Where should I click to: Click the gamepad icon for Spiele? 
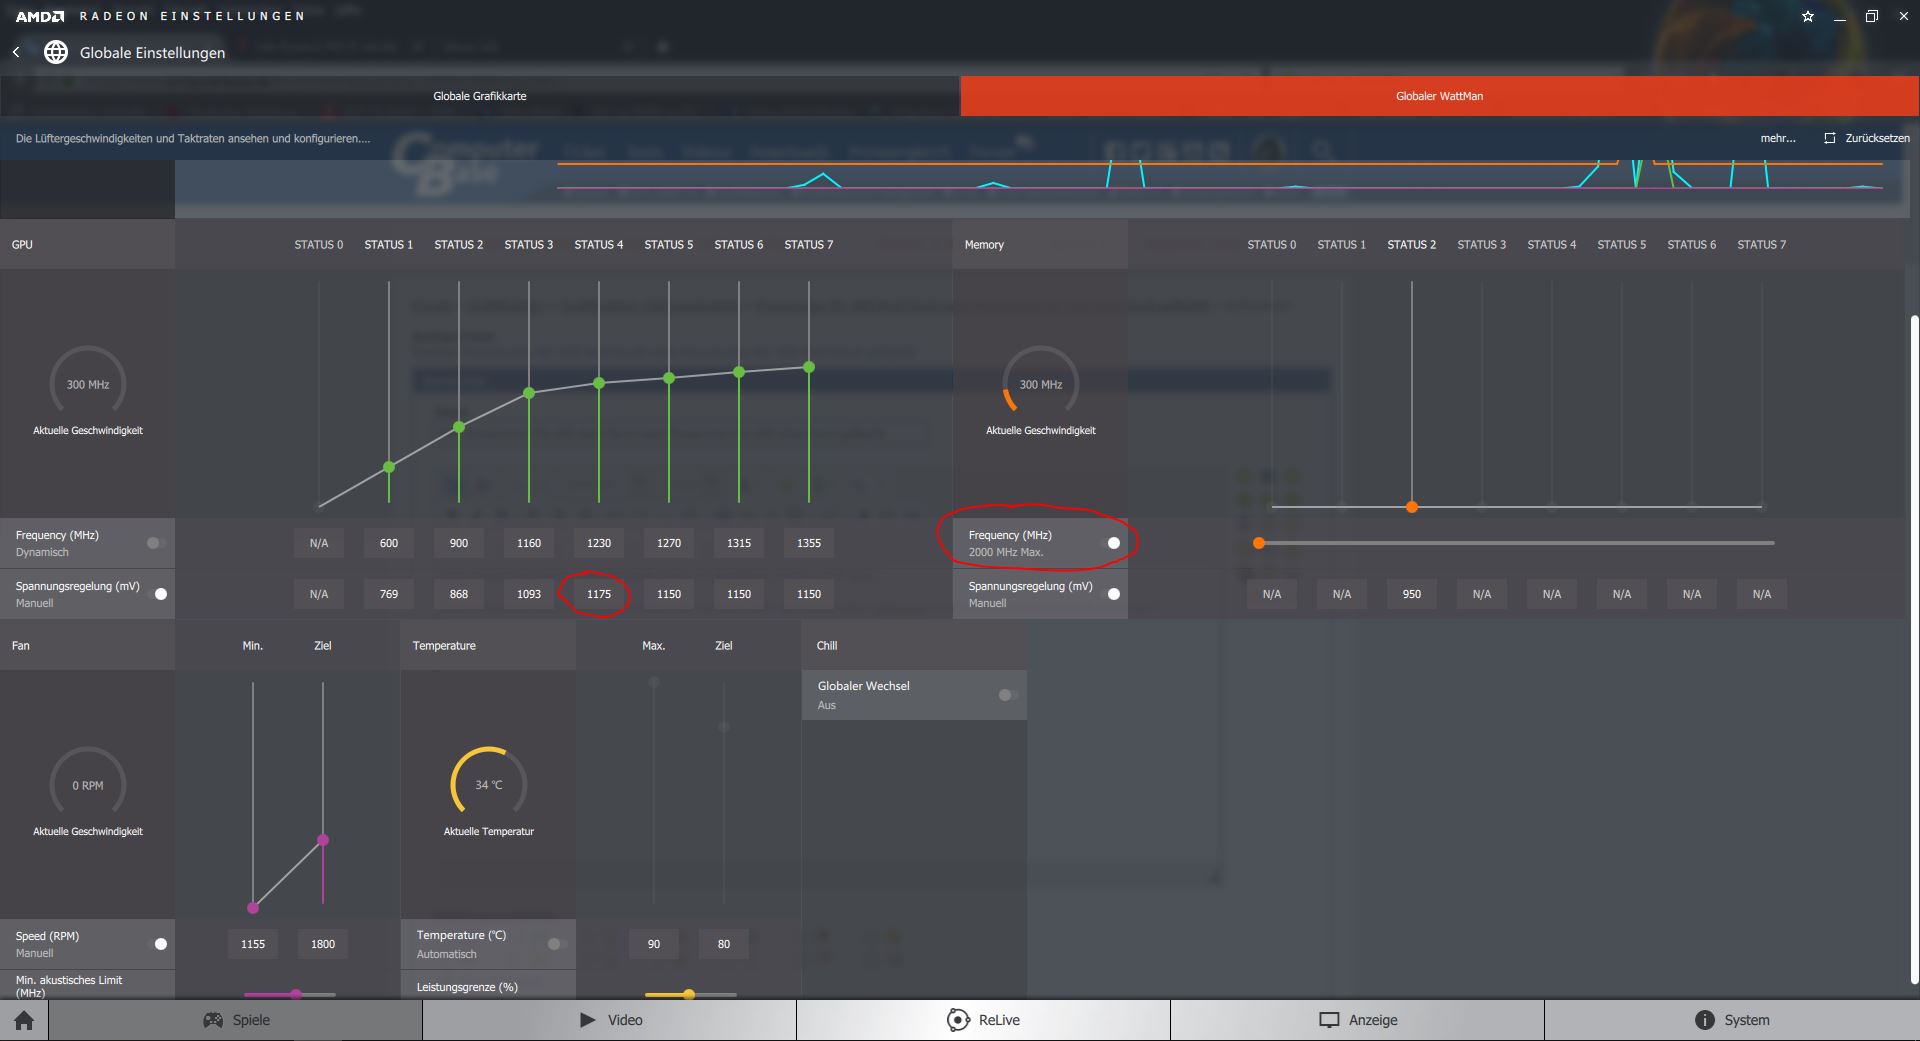[x=213, y=1020]
